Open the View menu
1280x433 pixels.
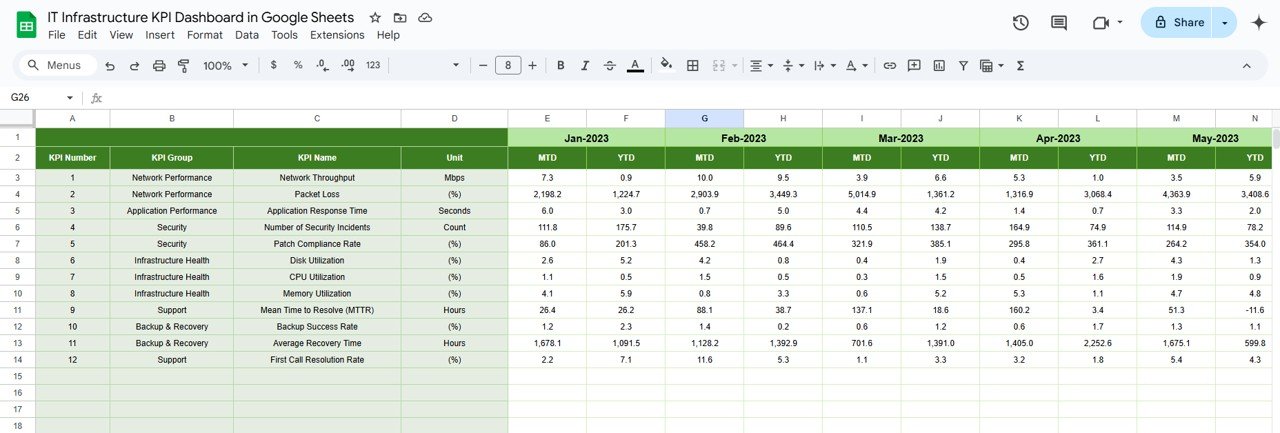point(121,35)
